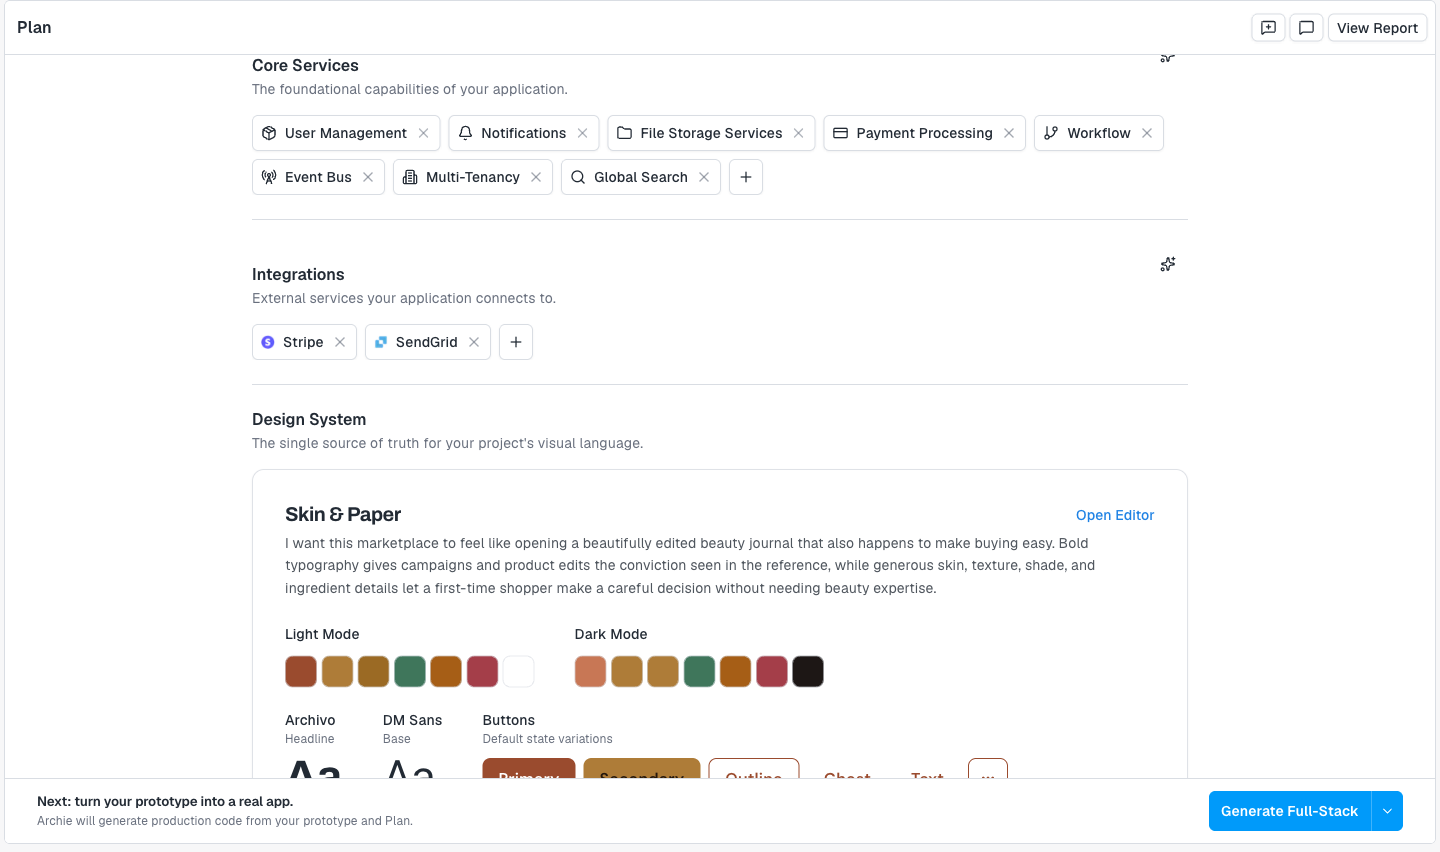Viewport: 1440px width, 852px height.
Task: Click the File Storage folder icon
Action: pos(624,133)
